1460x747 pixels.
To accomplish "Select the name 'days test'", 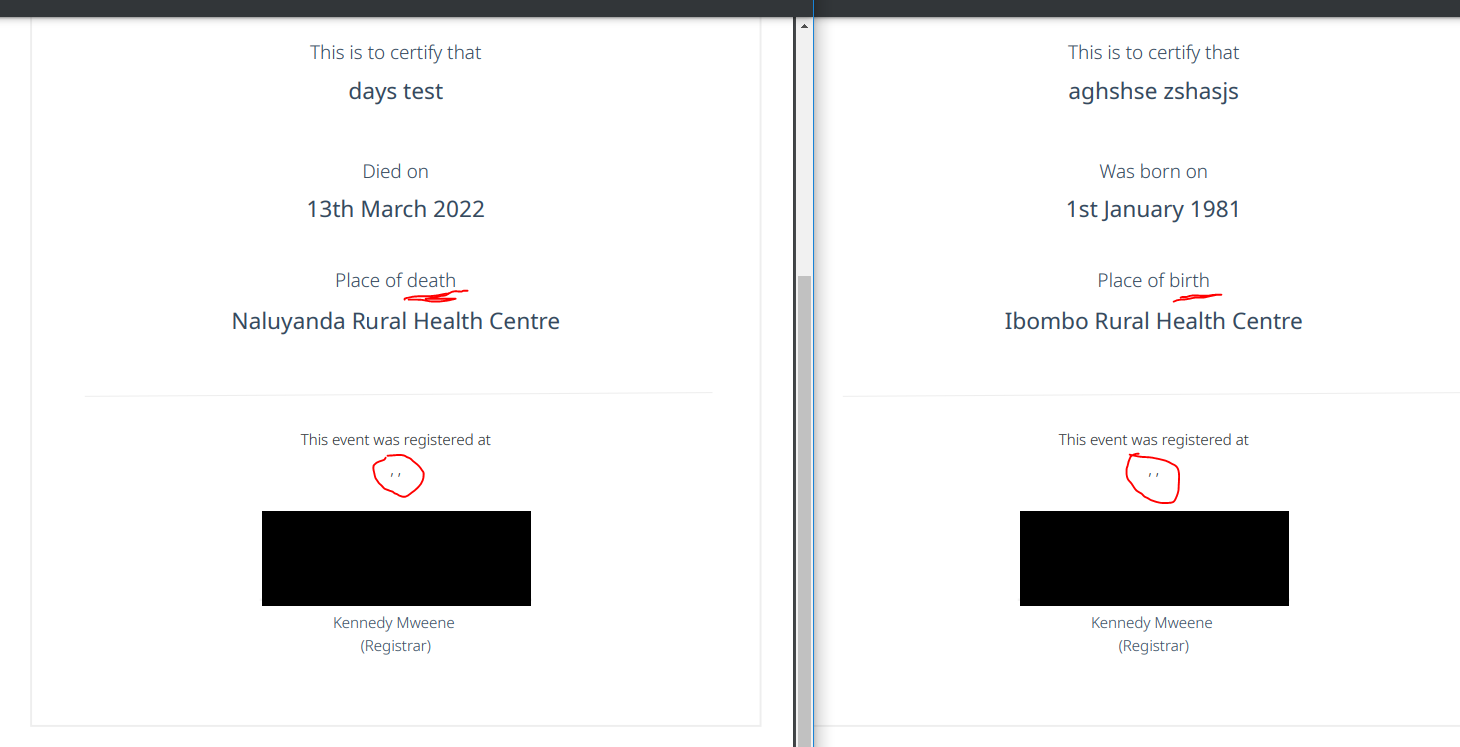I will (396, 91).
